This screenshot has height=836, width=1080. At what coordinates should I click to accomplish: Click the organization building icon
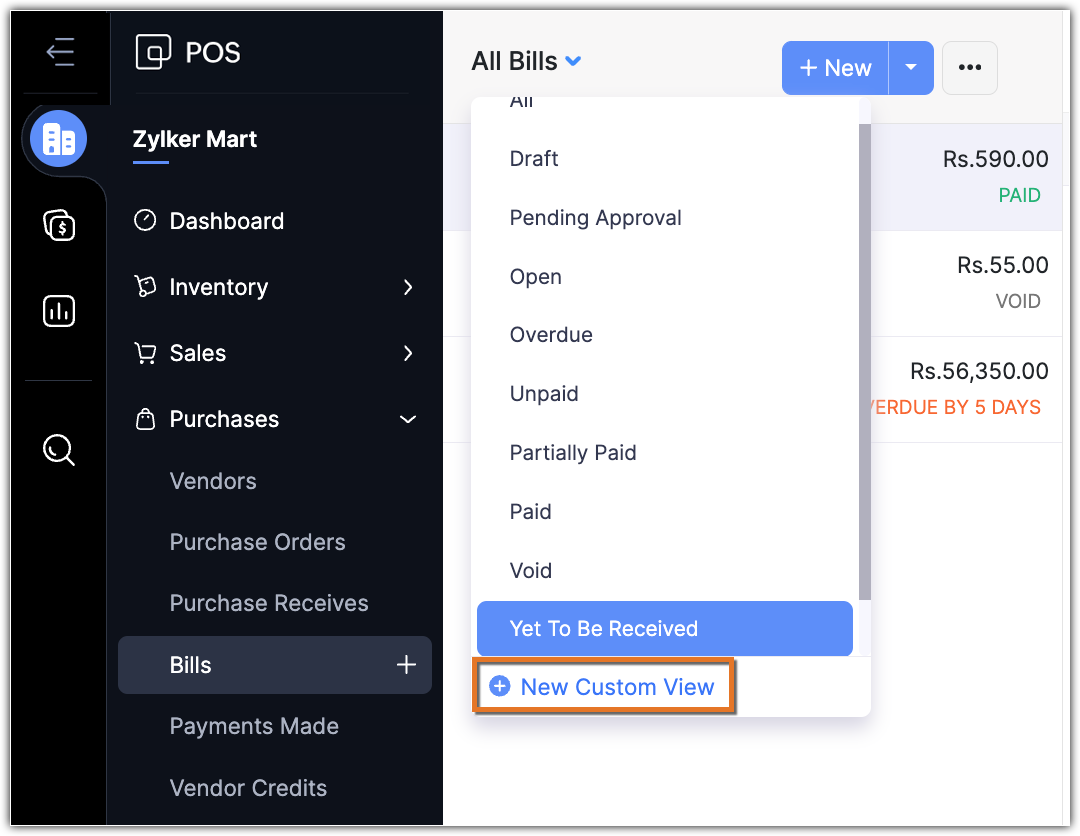pyautogui.click(x=59, y=139)
